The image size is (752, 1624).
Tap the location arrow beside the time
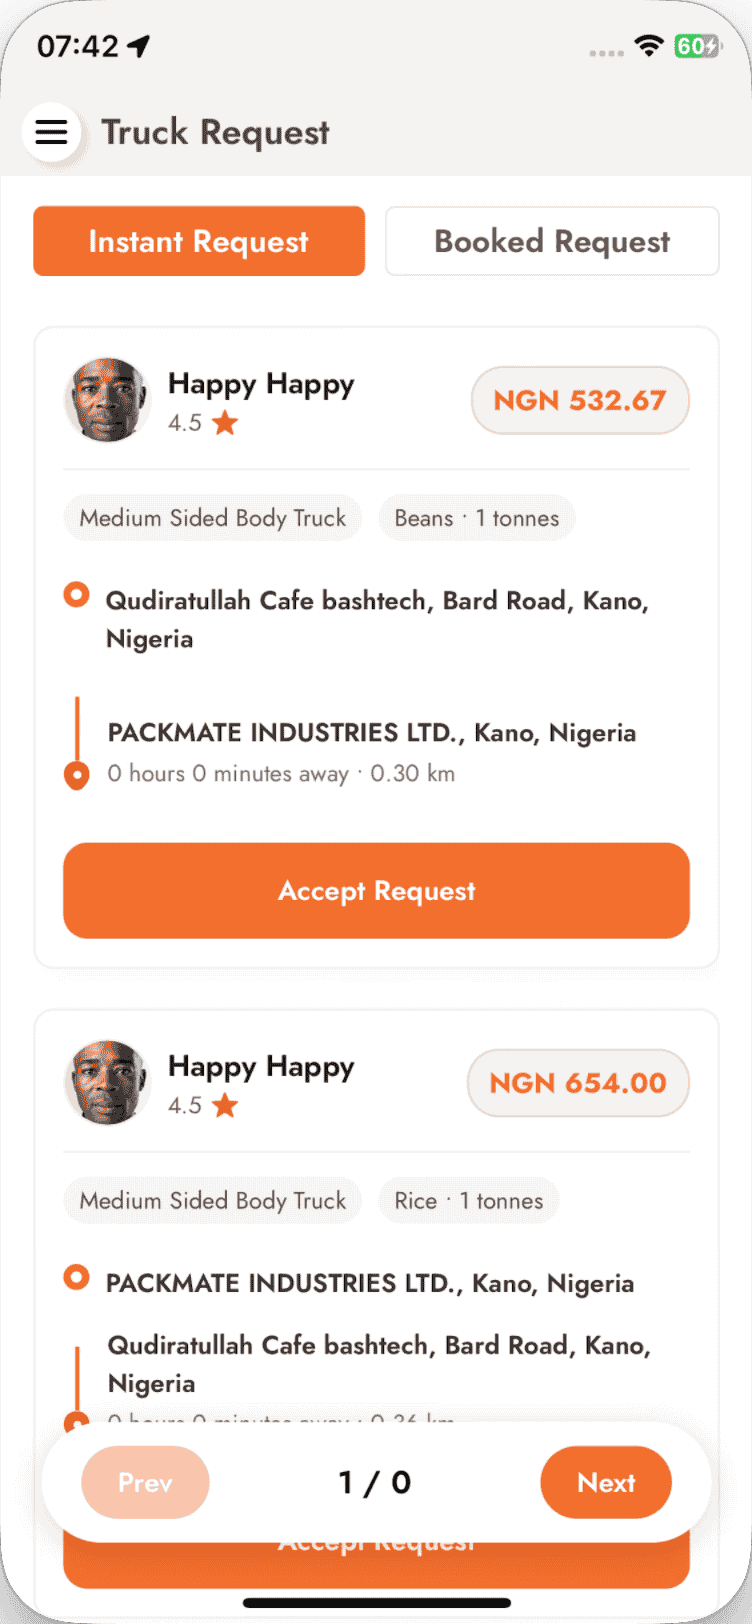click(139, 46)
